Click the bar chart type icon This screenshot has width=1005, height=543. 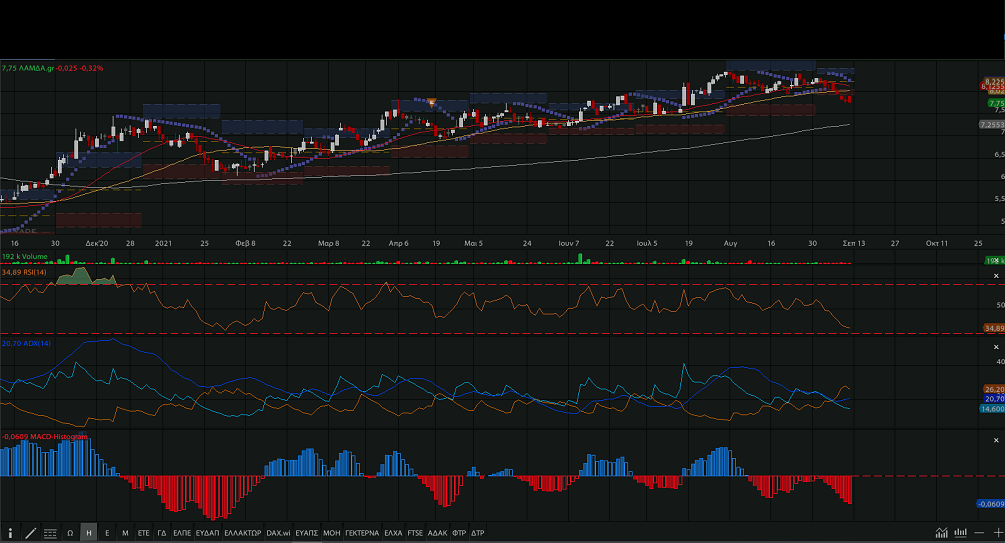pos(960,532)
